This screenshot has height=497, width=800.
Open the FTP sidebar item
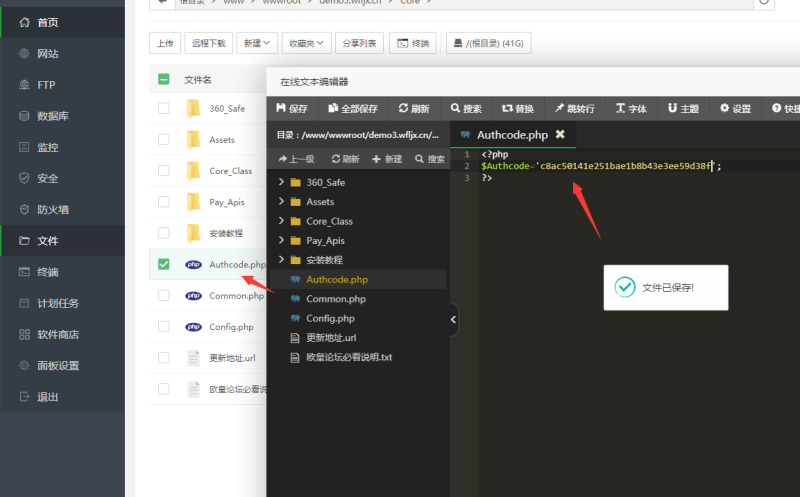(62, 85)
